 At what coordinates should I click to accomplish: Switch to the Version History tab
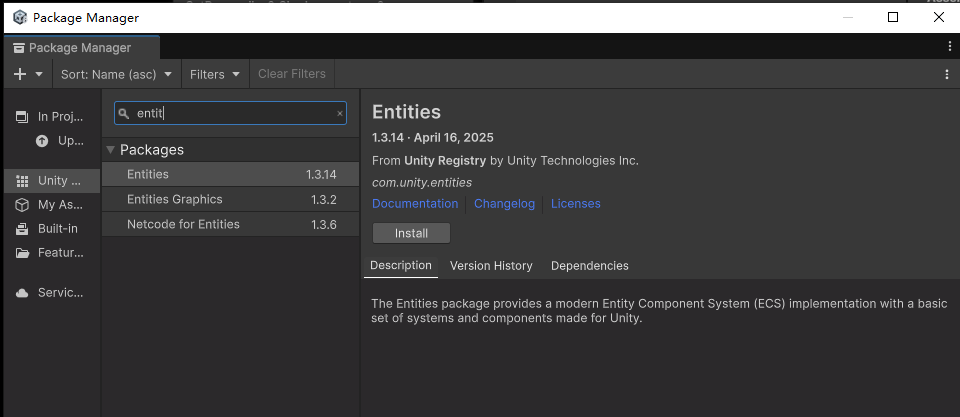click(491, 266)
